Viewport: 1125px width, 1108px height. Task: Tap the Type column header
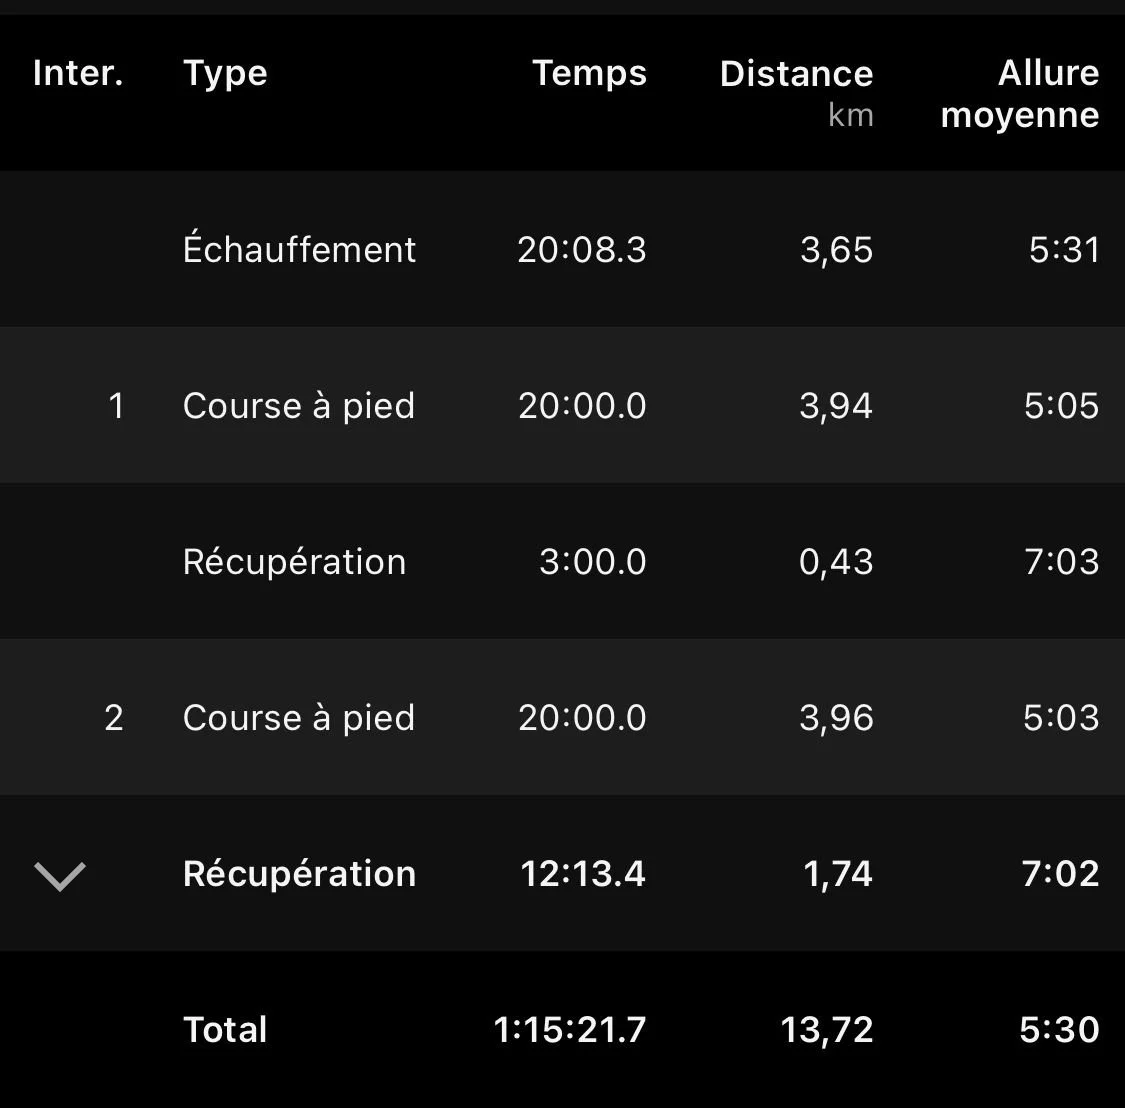click(x=225, y=75)
